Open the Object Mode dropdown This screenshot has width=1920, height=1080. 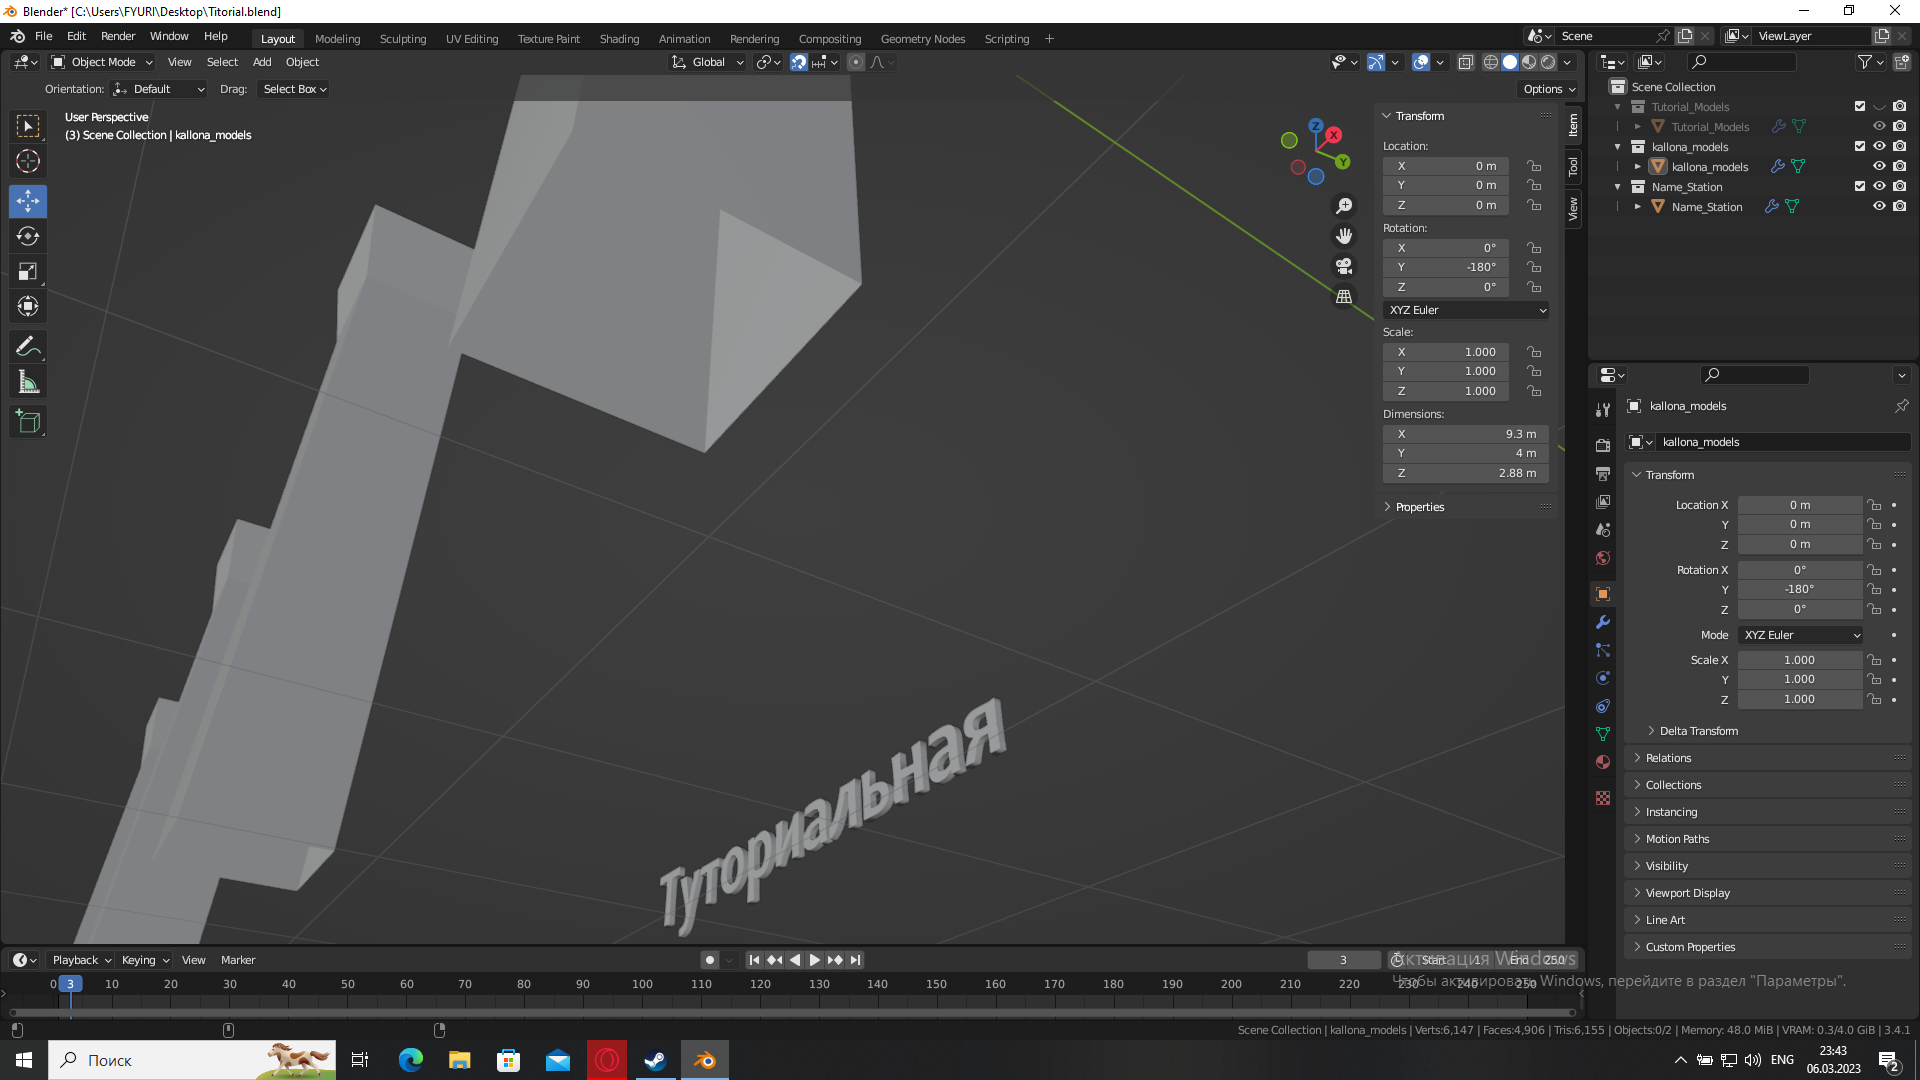(102, 62)
